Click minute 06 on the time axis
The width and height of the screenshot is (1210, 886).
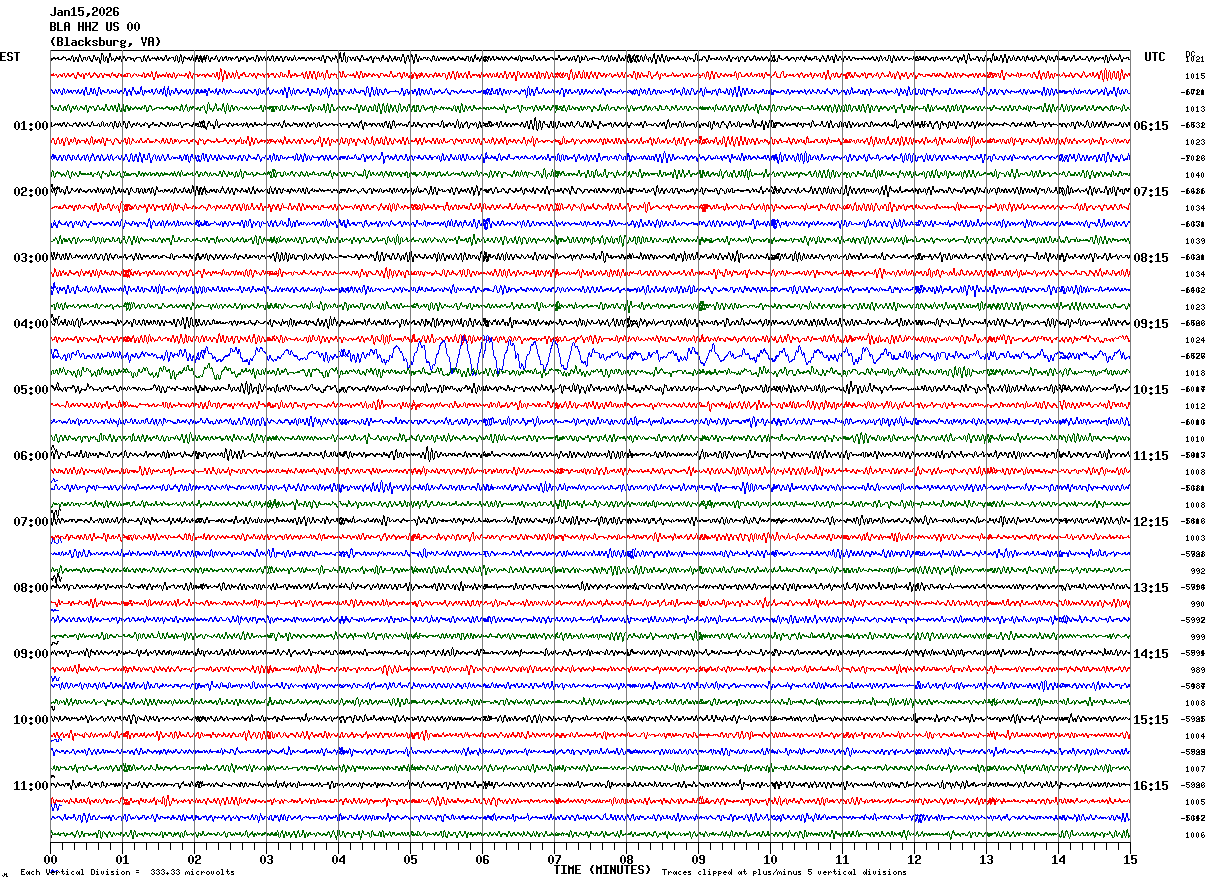pos(482,860)
